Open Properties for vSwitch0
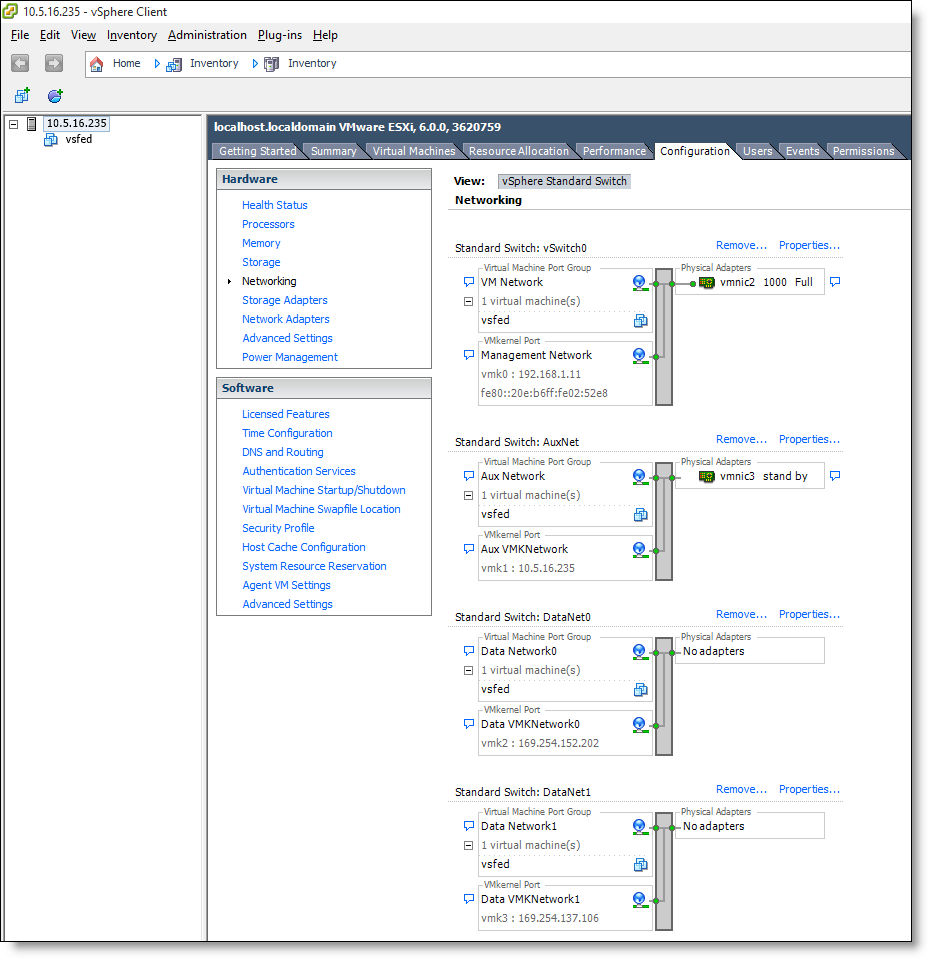Screen dimensions: 928x958 tap(809, 245)
